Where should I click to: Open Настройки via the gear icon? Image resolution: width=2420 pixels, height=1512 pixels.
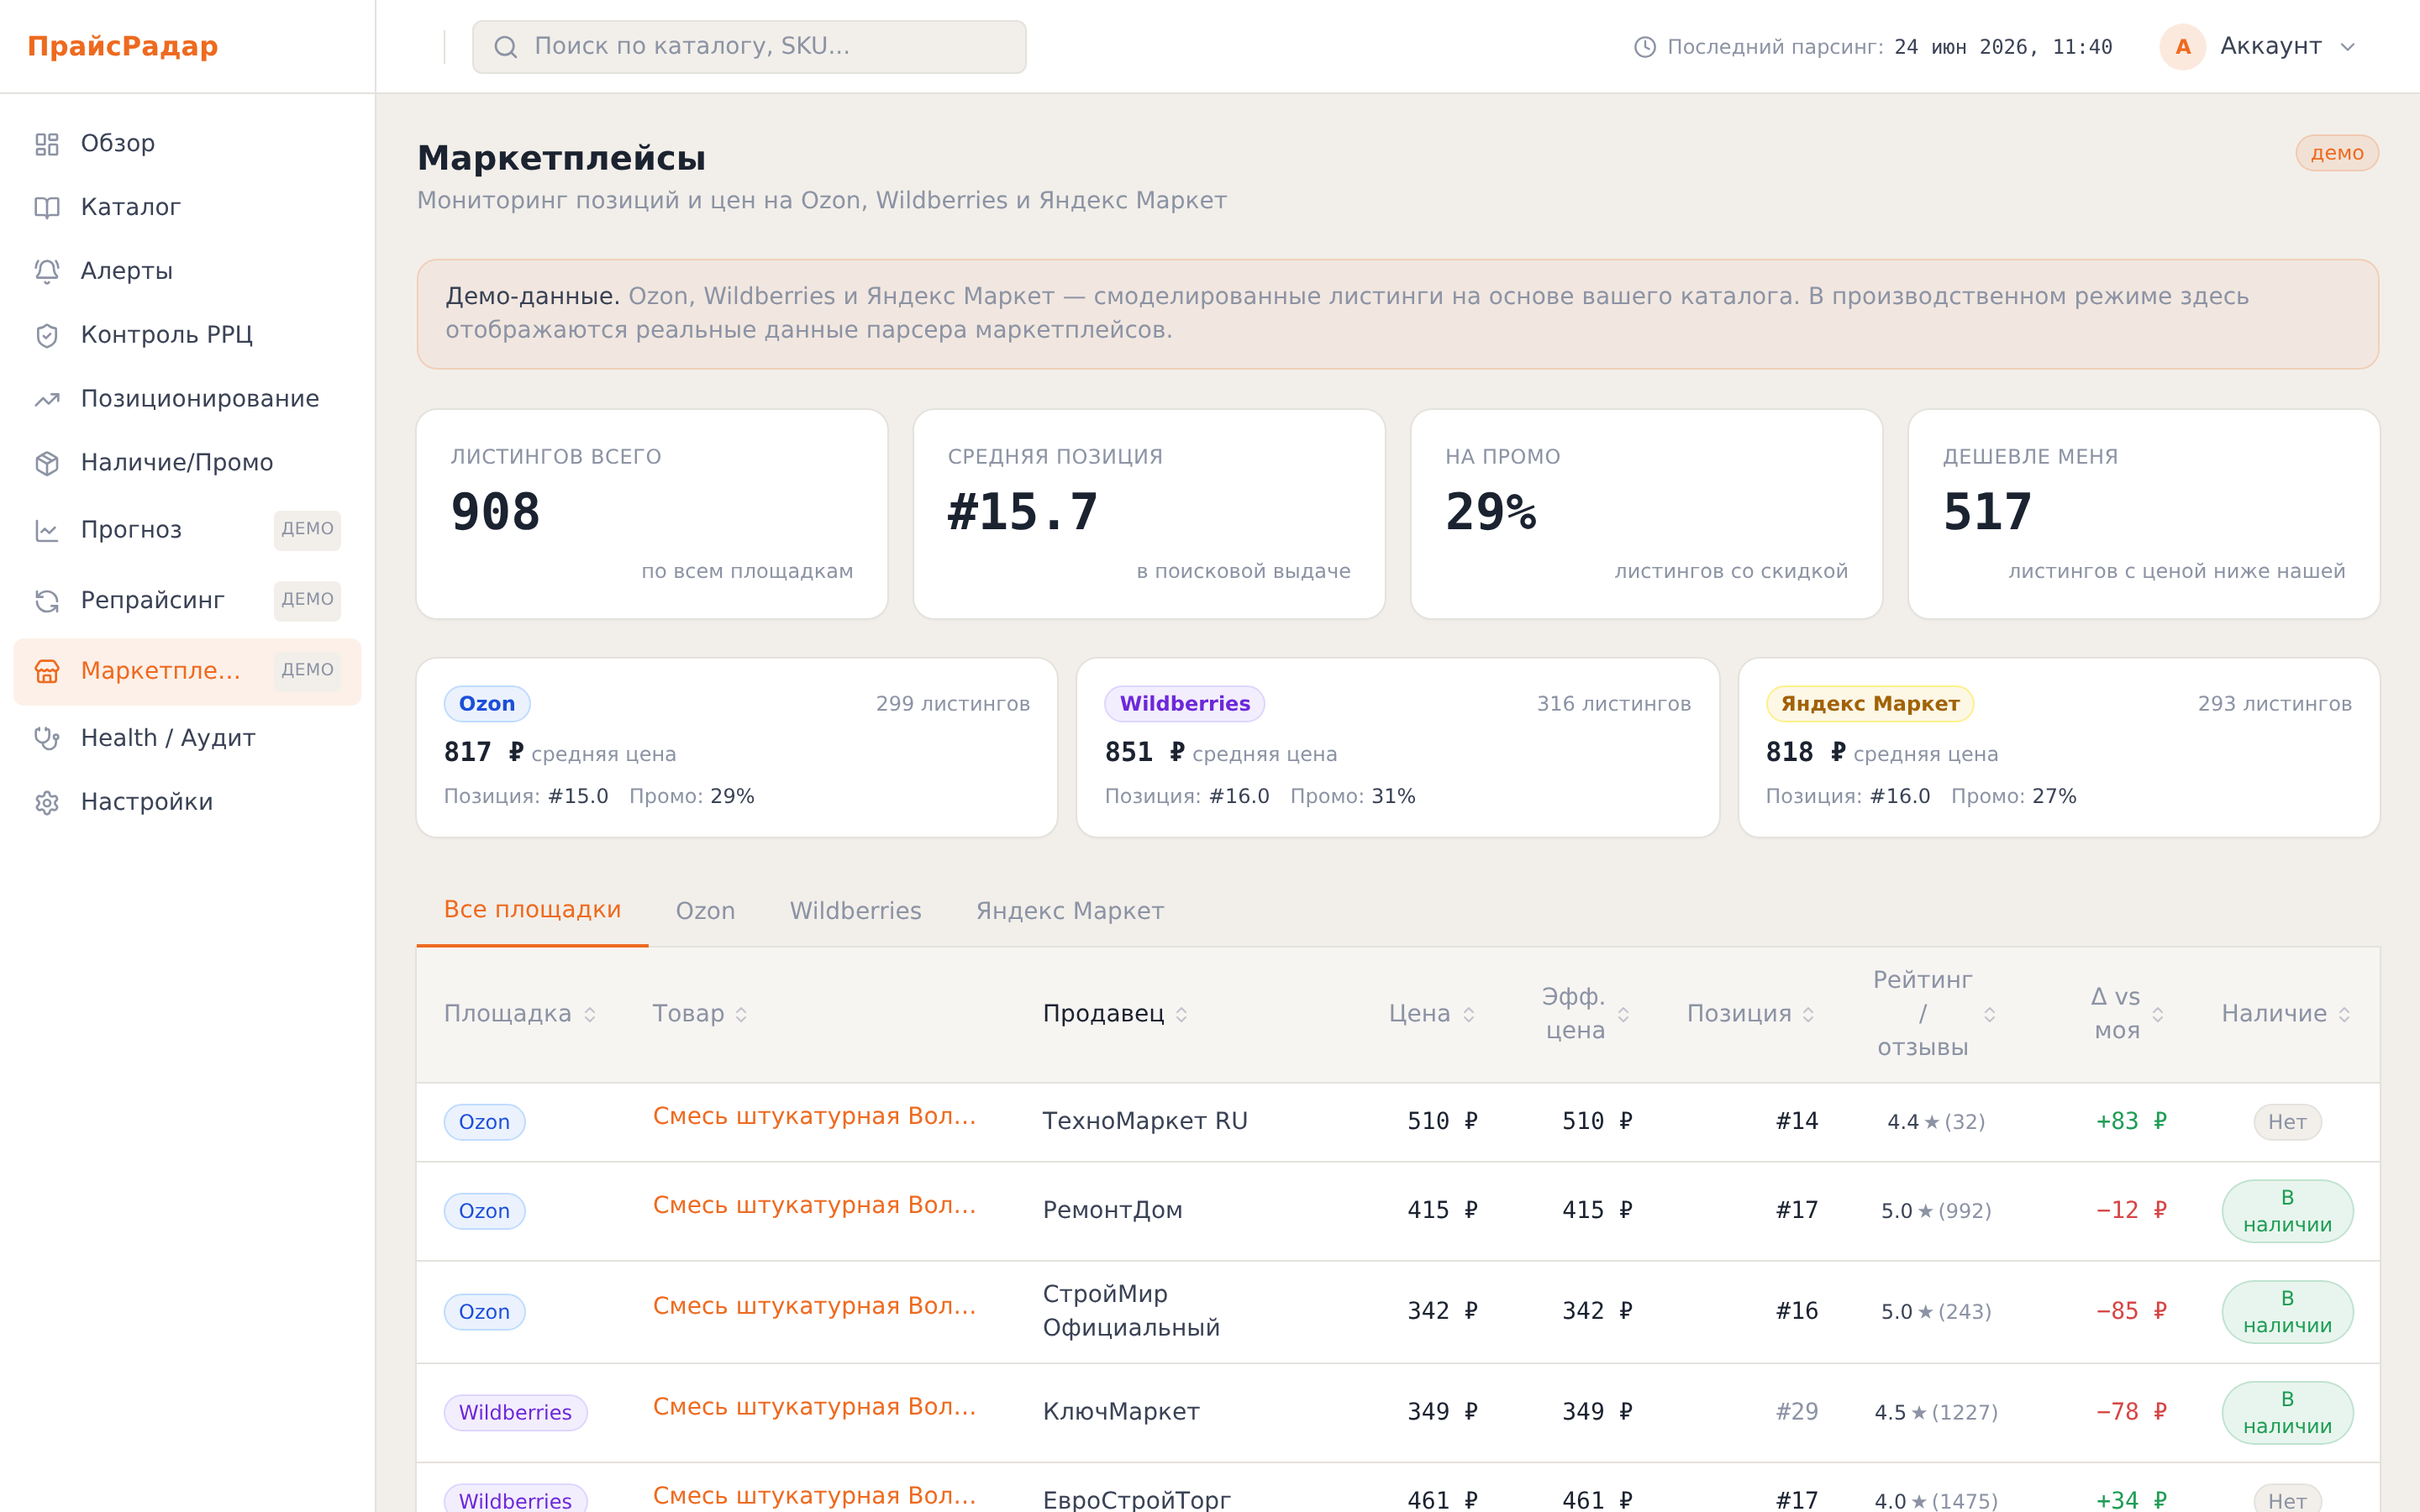pyautogui.click(x=47, y=802)
